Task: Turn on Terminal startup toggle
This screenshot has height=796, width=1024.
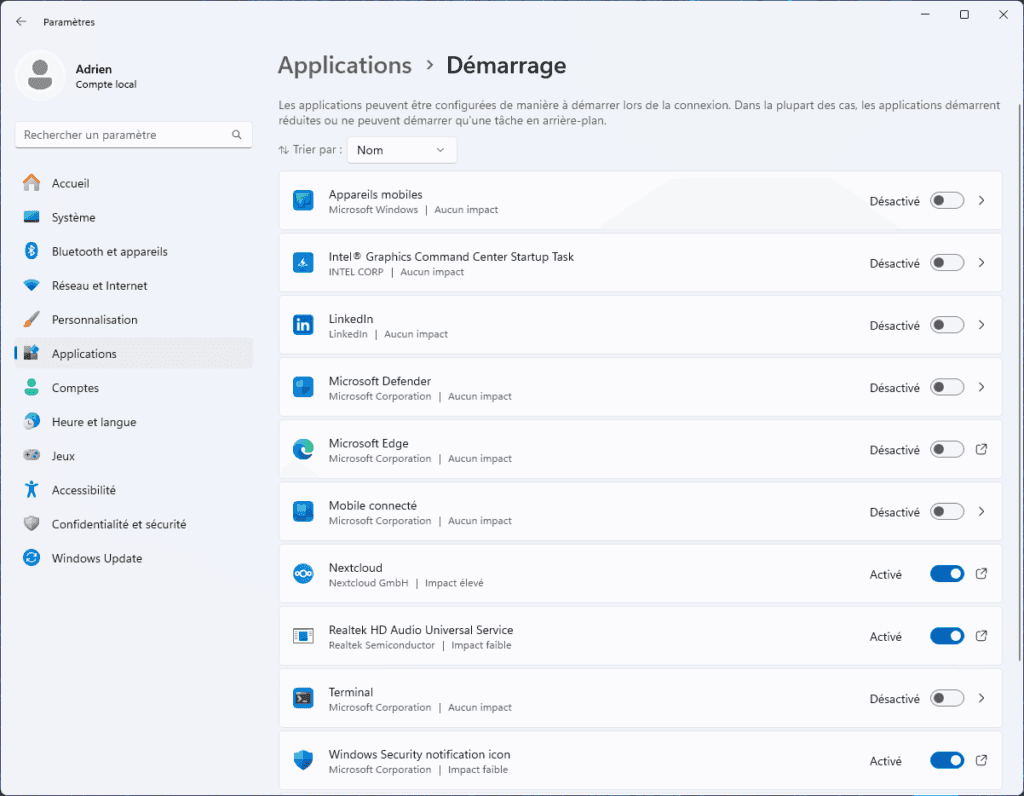Action: coord(947,698)
